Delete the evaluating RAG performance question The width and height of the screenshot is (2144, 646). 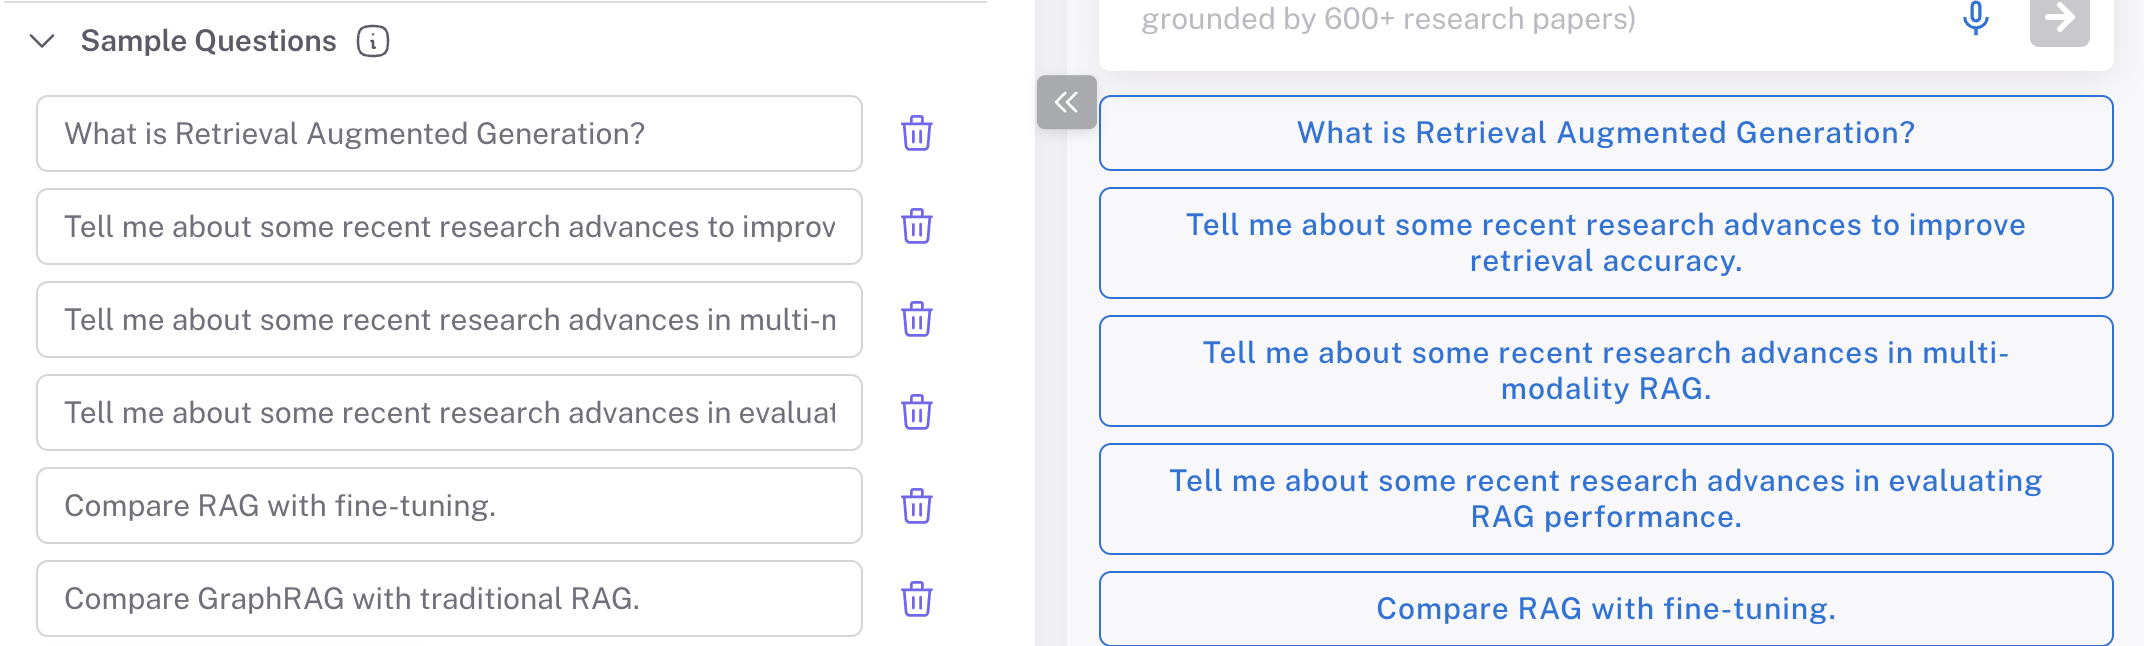click(x=916, y=412)
